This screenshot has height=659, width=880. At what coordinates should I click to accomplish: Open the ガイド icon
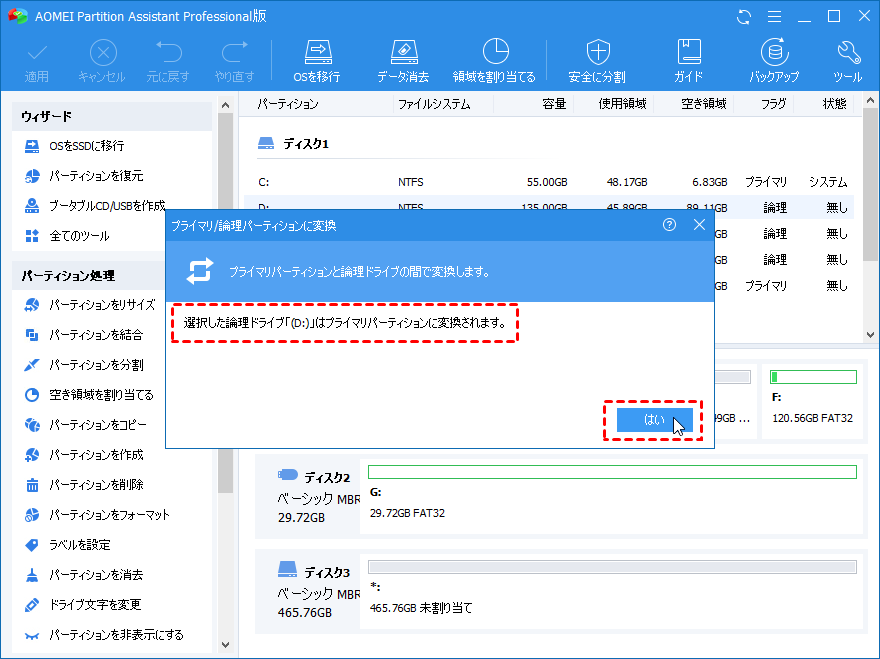pyautogui.click(x=689, y=61)
